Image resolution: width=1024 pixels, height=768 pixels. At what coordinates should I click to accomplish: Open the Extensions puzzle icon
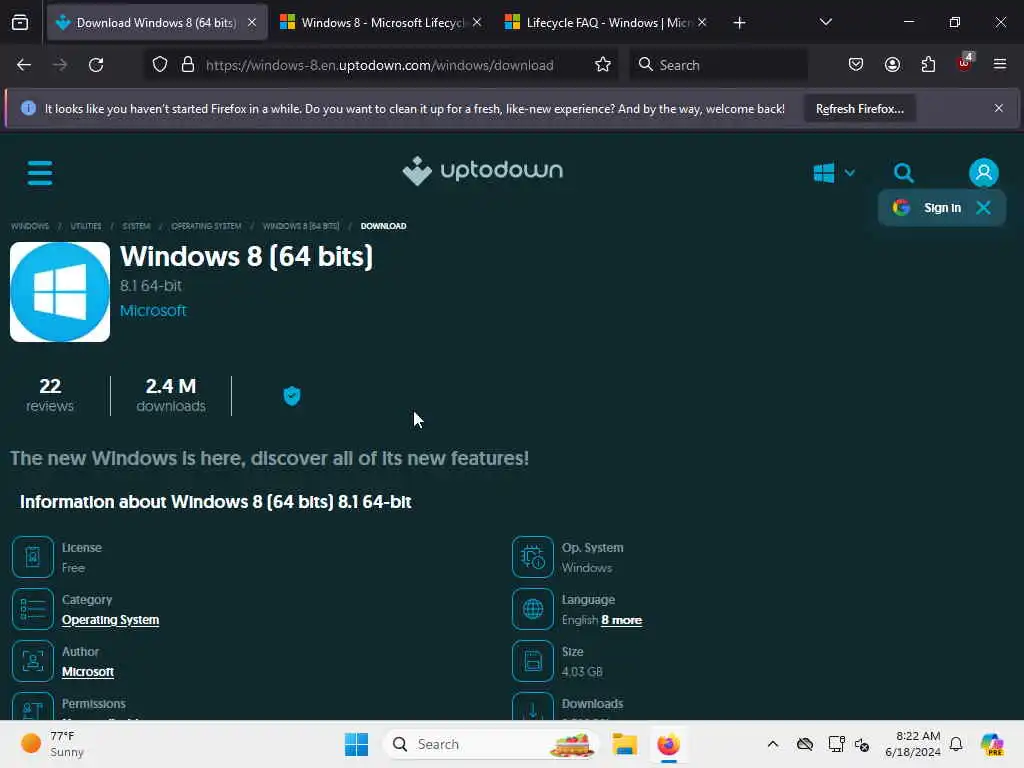[x=928, y=65]
